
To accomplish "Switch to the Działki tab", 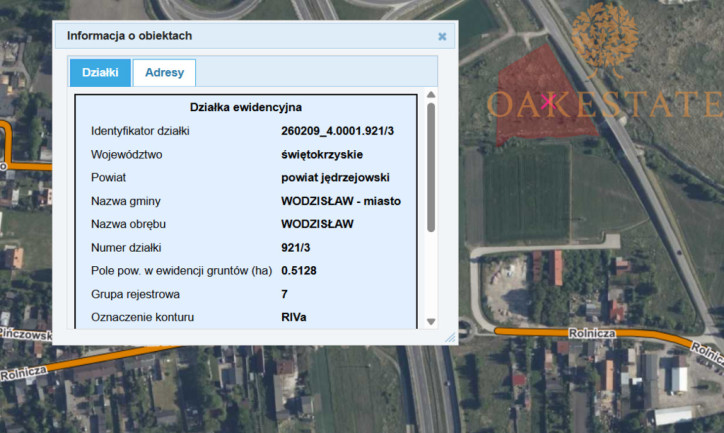I will pyautogui.click(x=100, y=72).
